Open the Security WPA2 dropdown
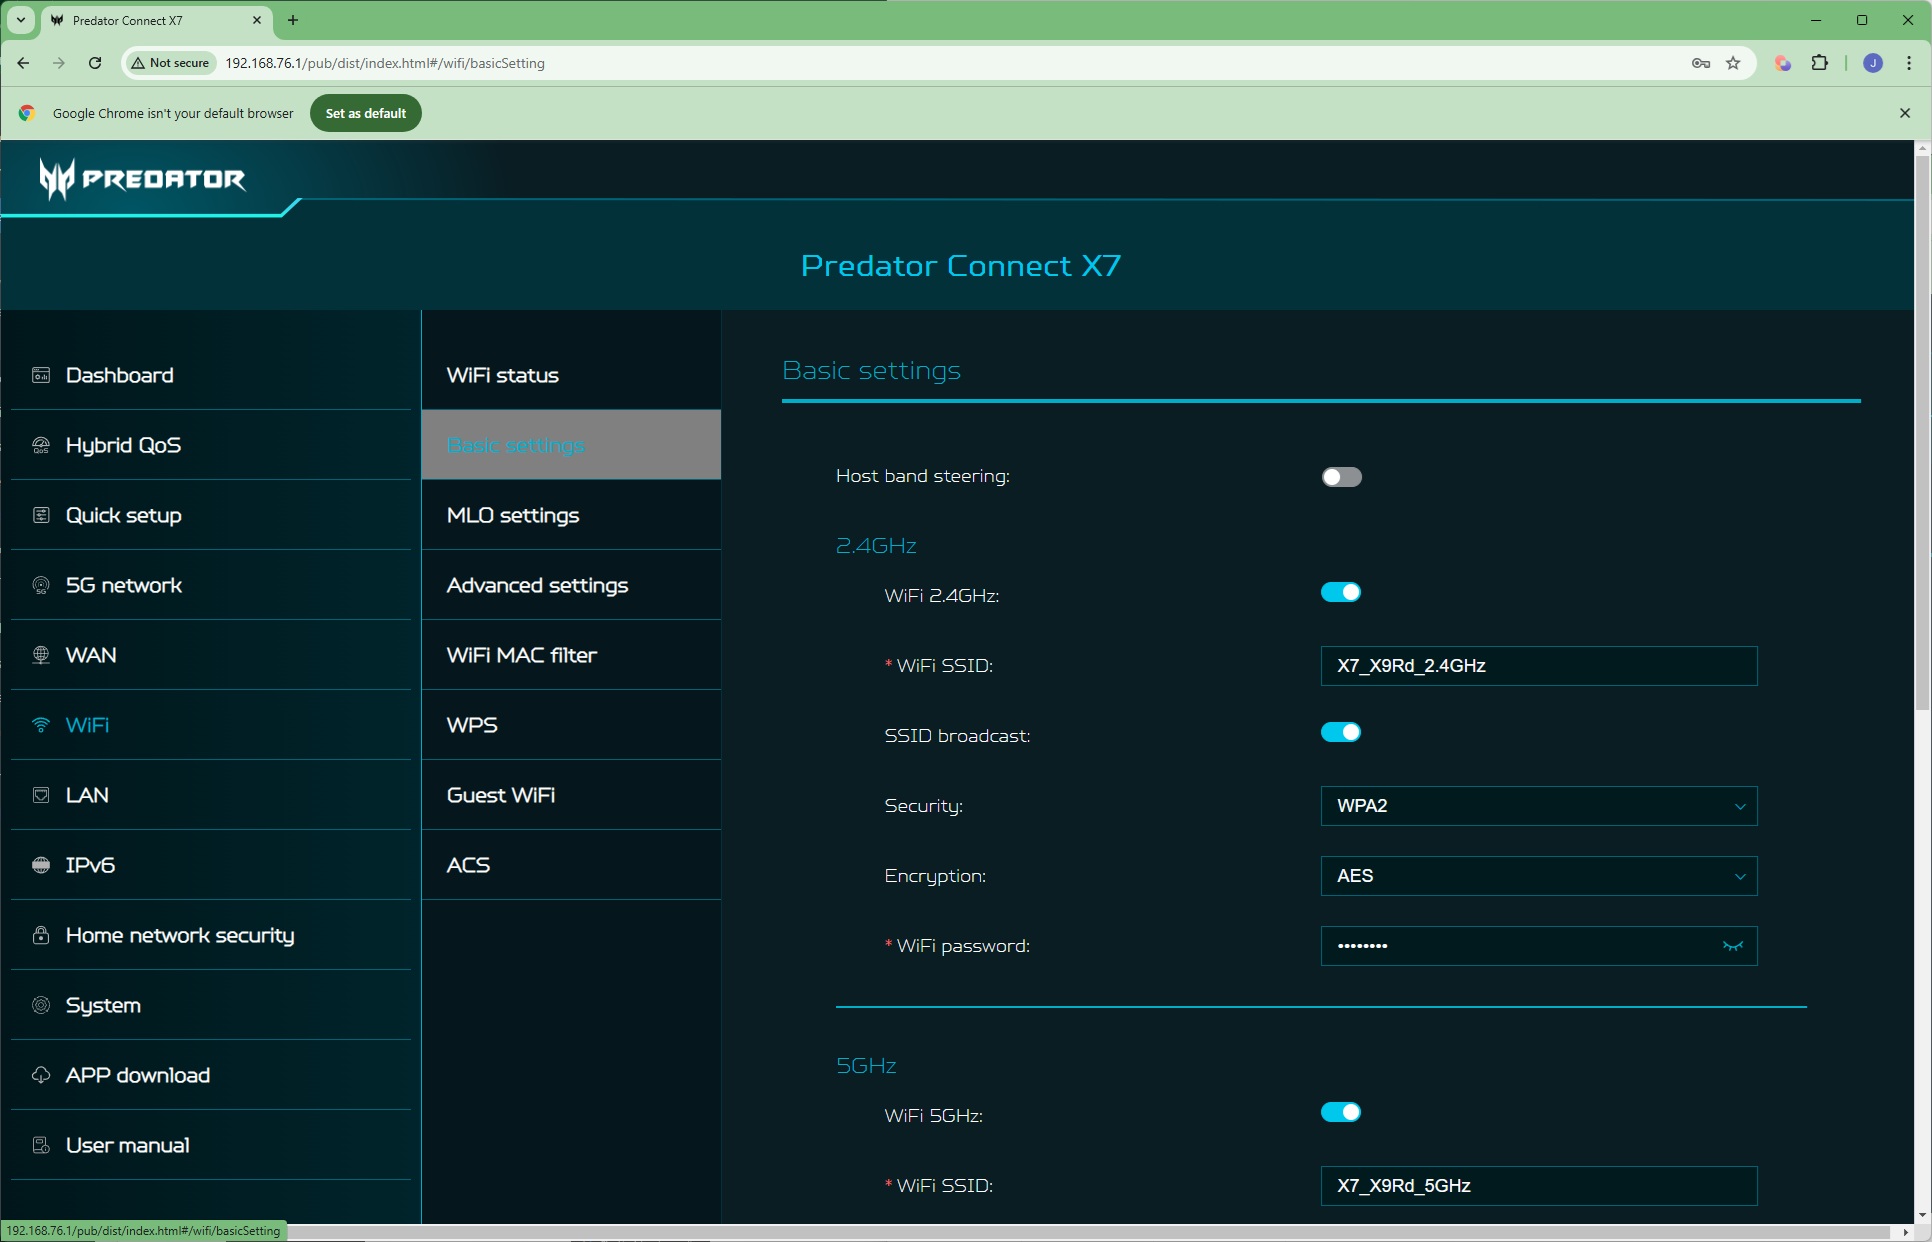The width and height of the screenshot is (1932, 1242). [x=1538, y=806]
